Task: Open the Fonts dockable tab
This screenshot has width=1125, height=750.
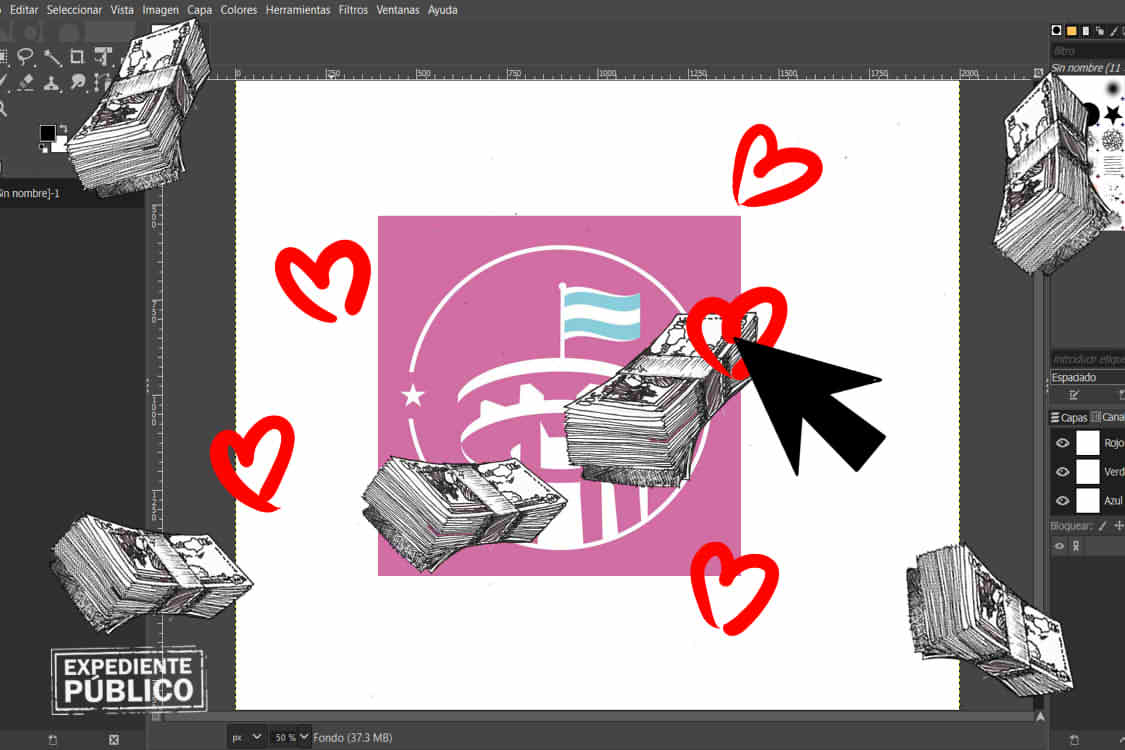Action: point(1086,30)
